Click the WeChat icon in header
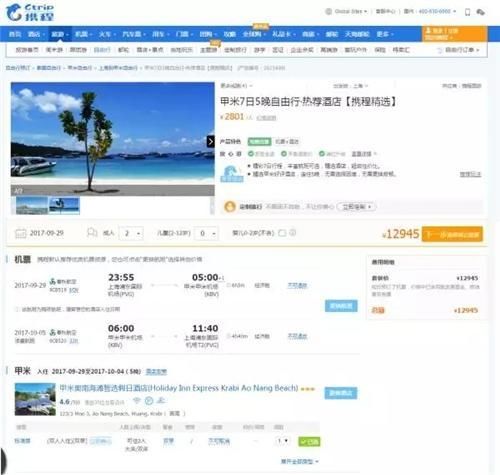This screenshot has width=500, height=475. 480,12
